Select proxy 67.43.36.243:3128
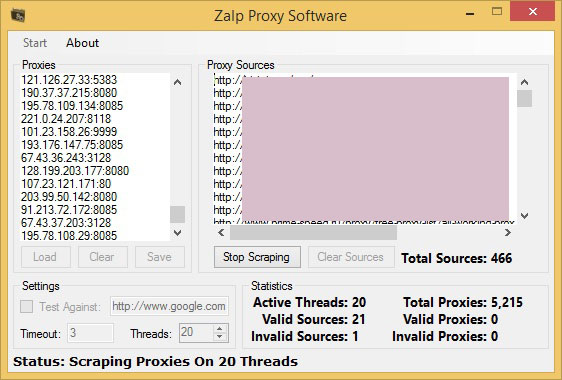This screenshot has width=562, height=380. [66, 158]
